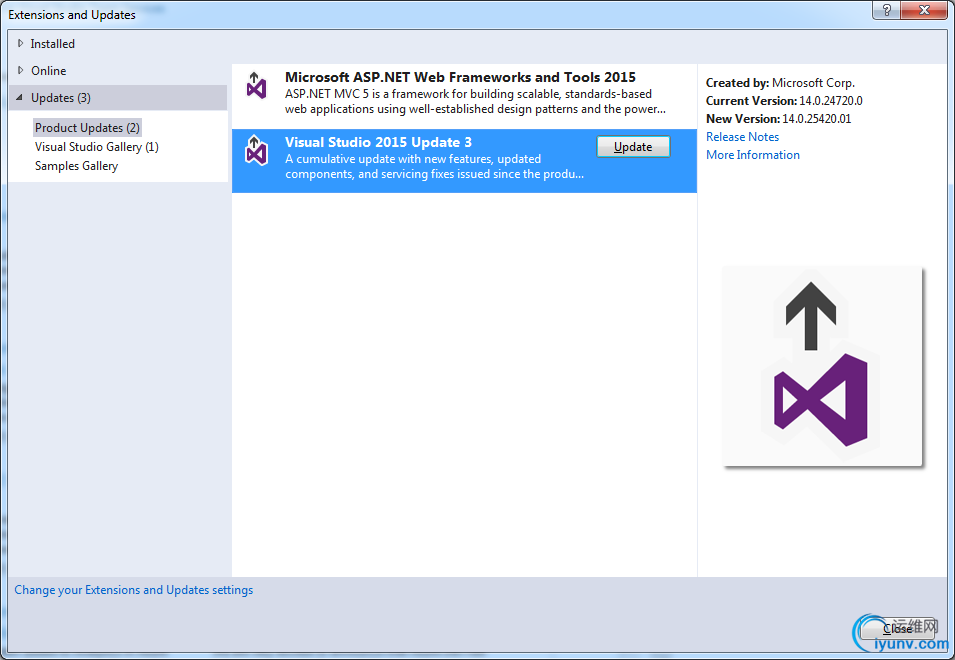Click the Created by Microsoft Corp. text

pyautogui.click(x=780, y=83)
